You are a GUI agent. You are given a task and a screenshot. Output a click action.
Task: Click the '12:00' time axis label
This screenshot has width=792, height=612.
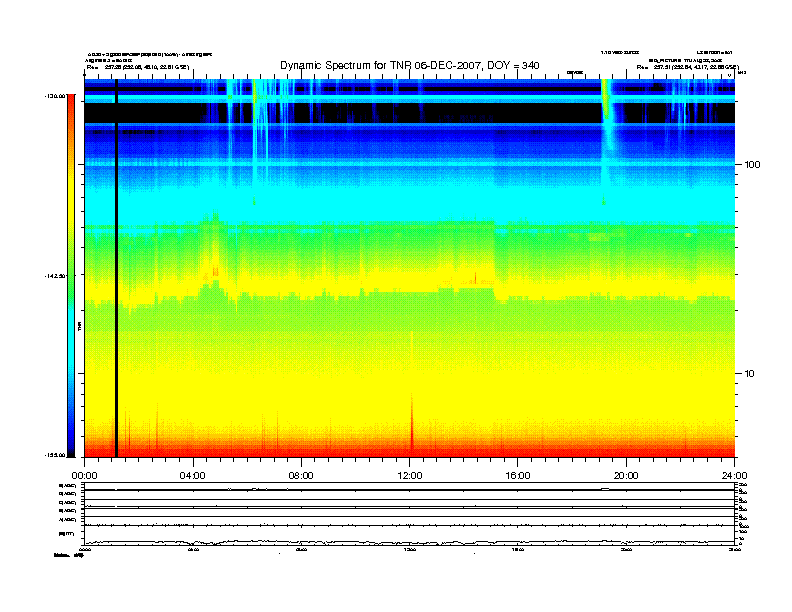point(410,475)
